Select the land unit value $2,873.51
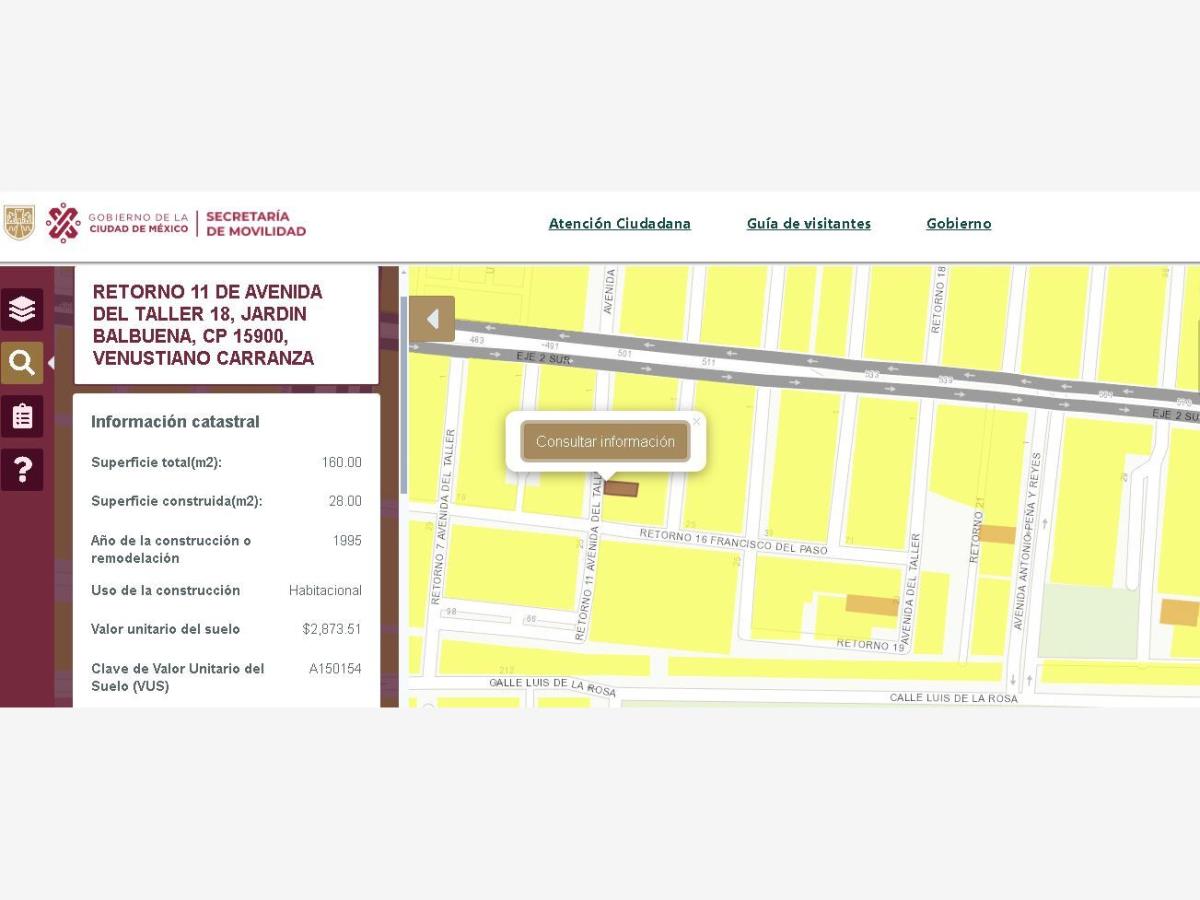 click(332, 629)
